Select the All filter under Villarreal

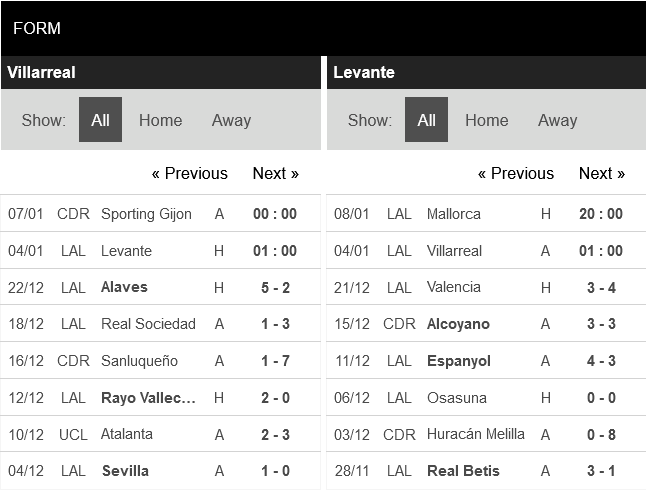pyautogui.click(x=100, y=120)
